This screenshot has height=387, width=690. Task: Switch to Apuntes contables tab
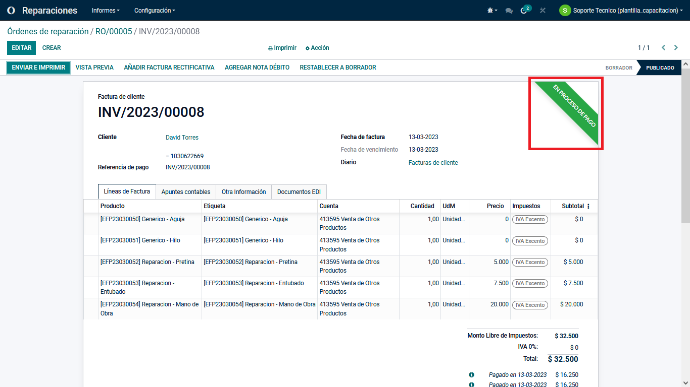[186, 192]
